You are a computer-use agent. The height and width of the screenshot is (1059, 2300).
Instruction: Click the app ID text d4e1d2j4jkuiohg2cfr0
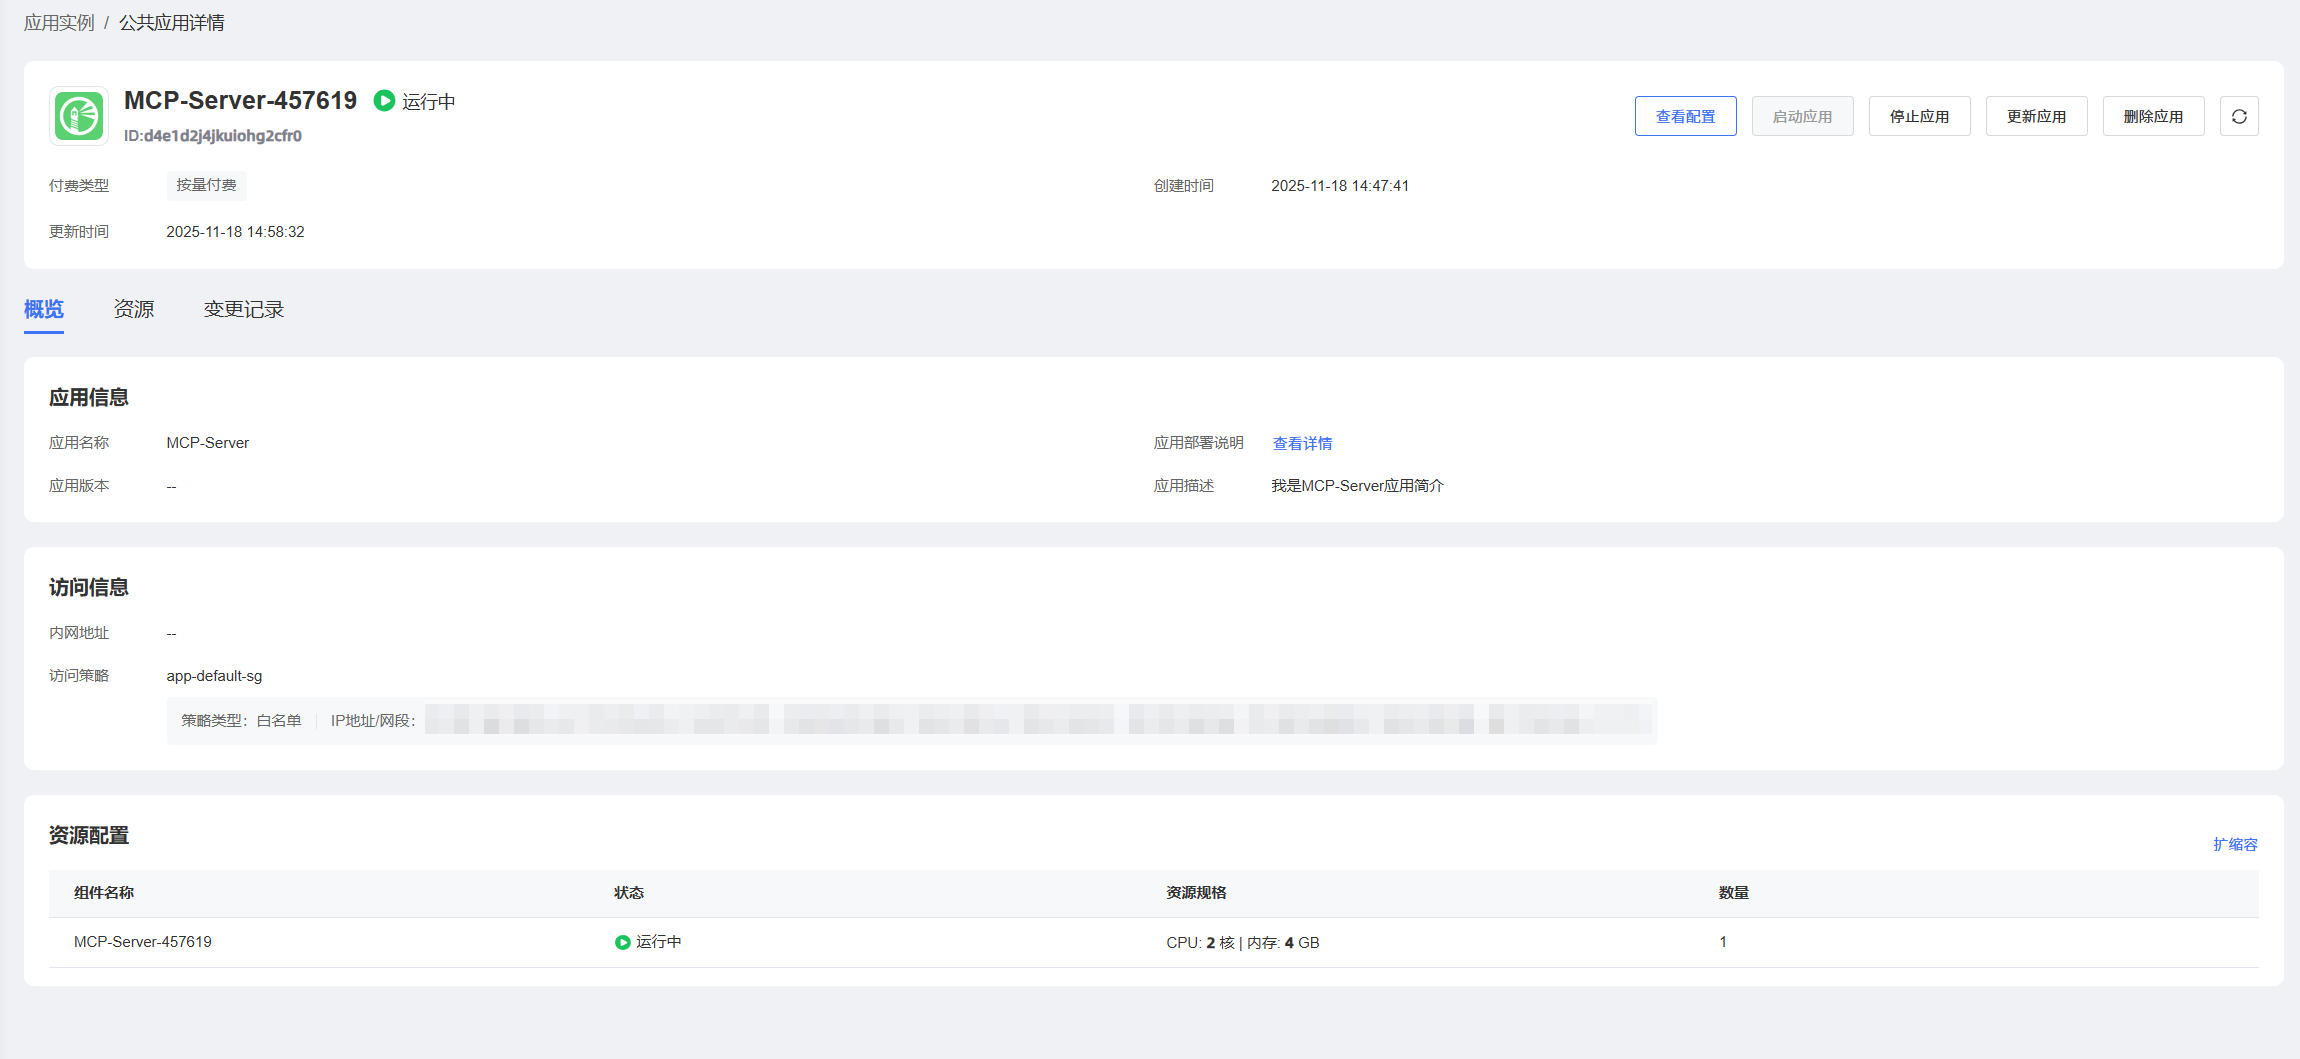point(213,136)
